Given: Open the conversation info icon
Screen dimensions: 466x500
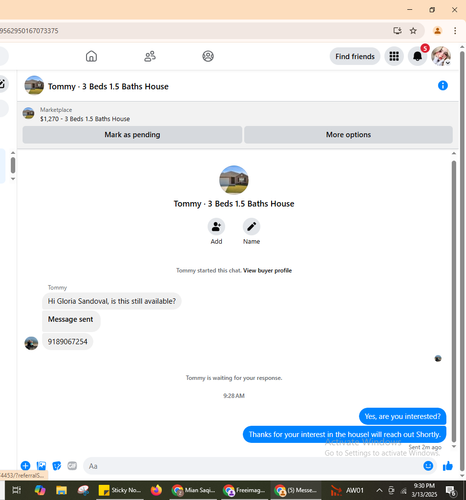Looking at the screenshot, I should coord(443,86).
